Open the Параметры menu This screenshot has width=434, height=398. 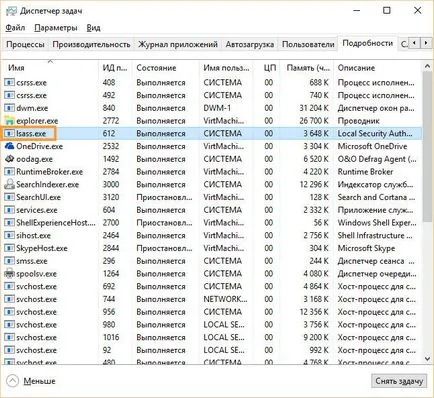(x=56, y=28)
